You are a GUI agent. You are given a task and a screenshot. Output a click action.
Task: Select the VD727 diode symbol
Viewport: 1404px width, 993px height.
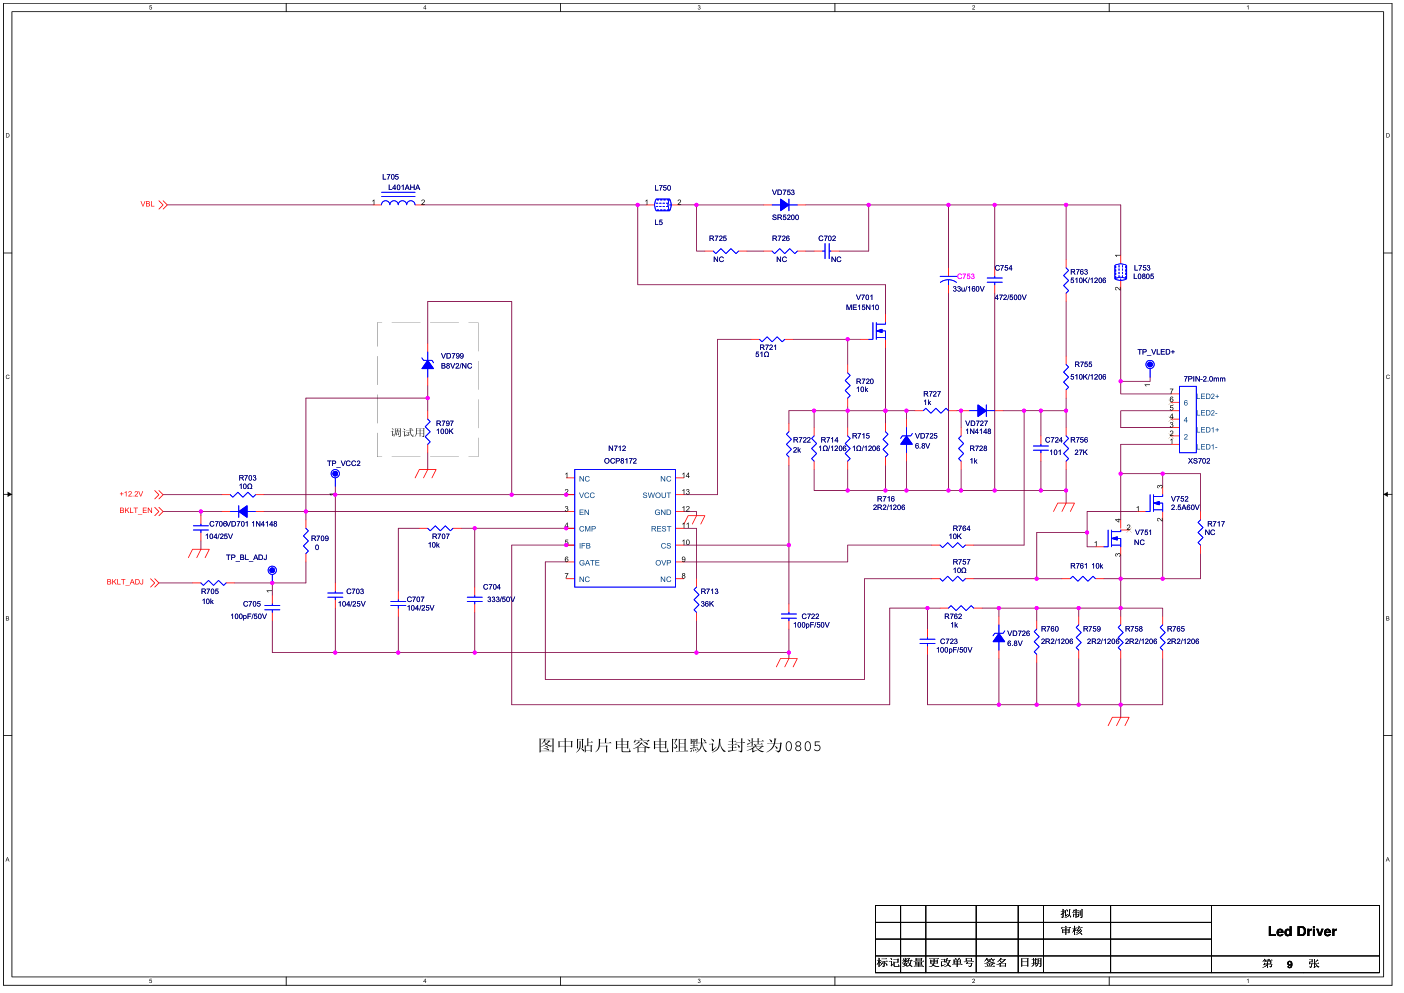click(981, 410)
